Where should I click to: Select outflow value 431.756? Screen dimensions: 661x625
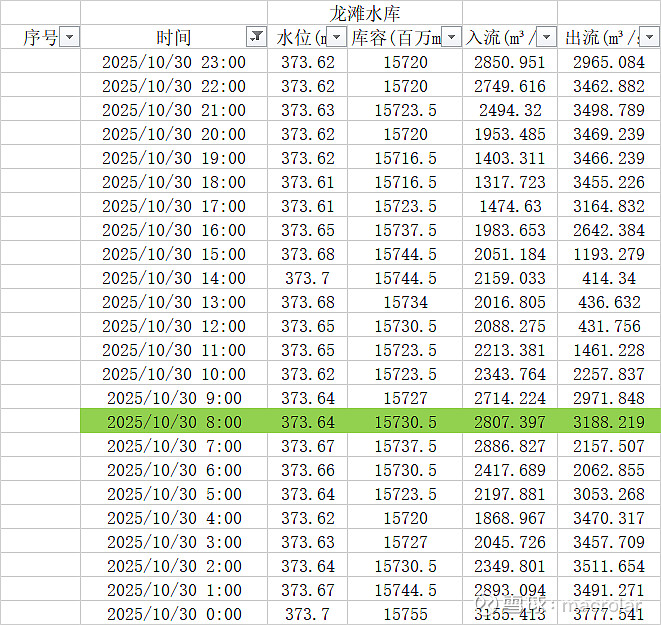[609, 326]
